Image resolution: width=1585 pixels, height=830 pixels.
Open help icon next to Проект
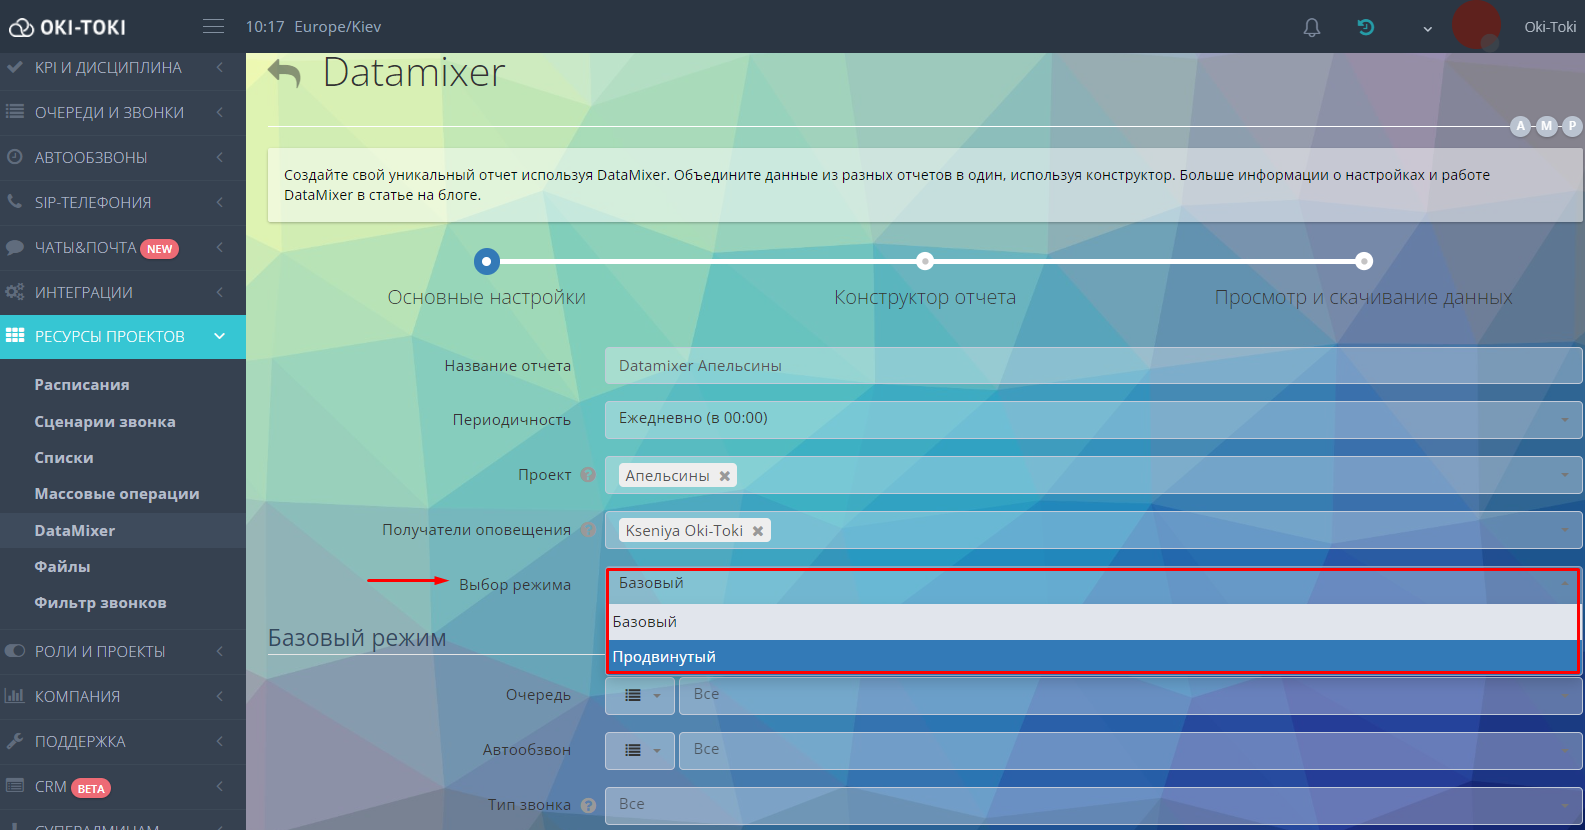tap(588, 475)
